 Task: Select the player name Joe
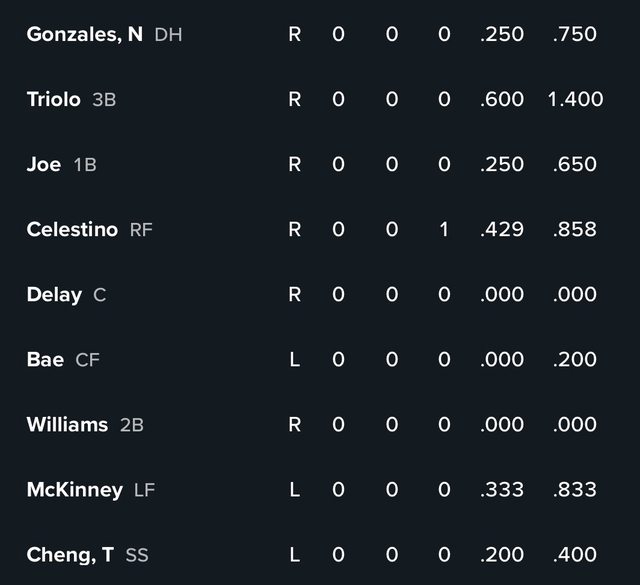point(44,165)
